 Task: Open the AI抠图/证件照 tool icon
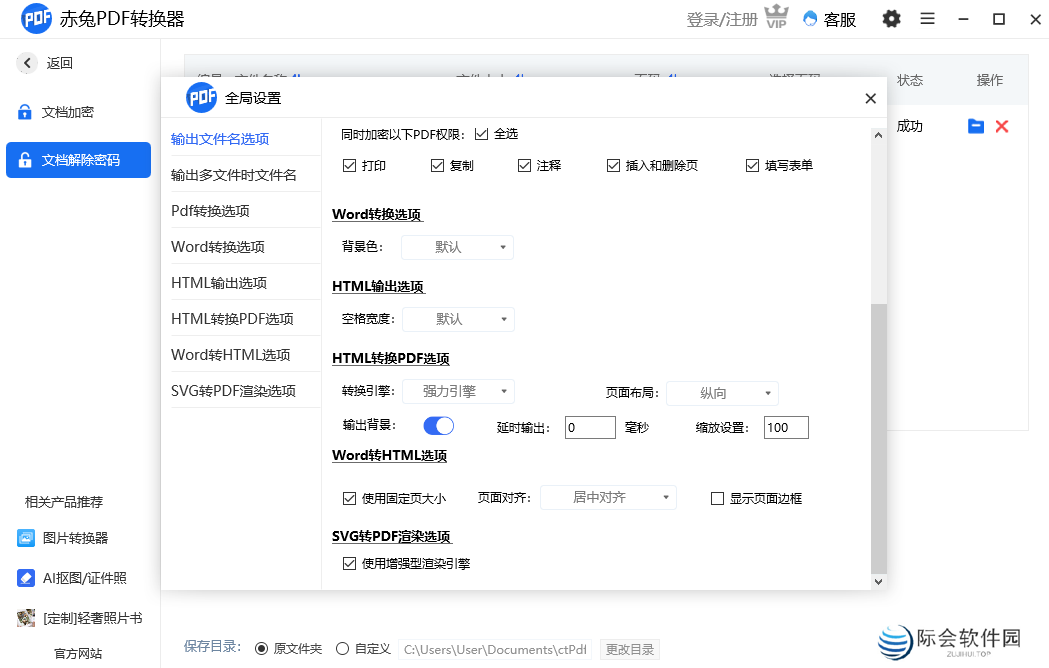[x=25, y=579]
